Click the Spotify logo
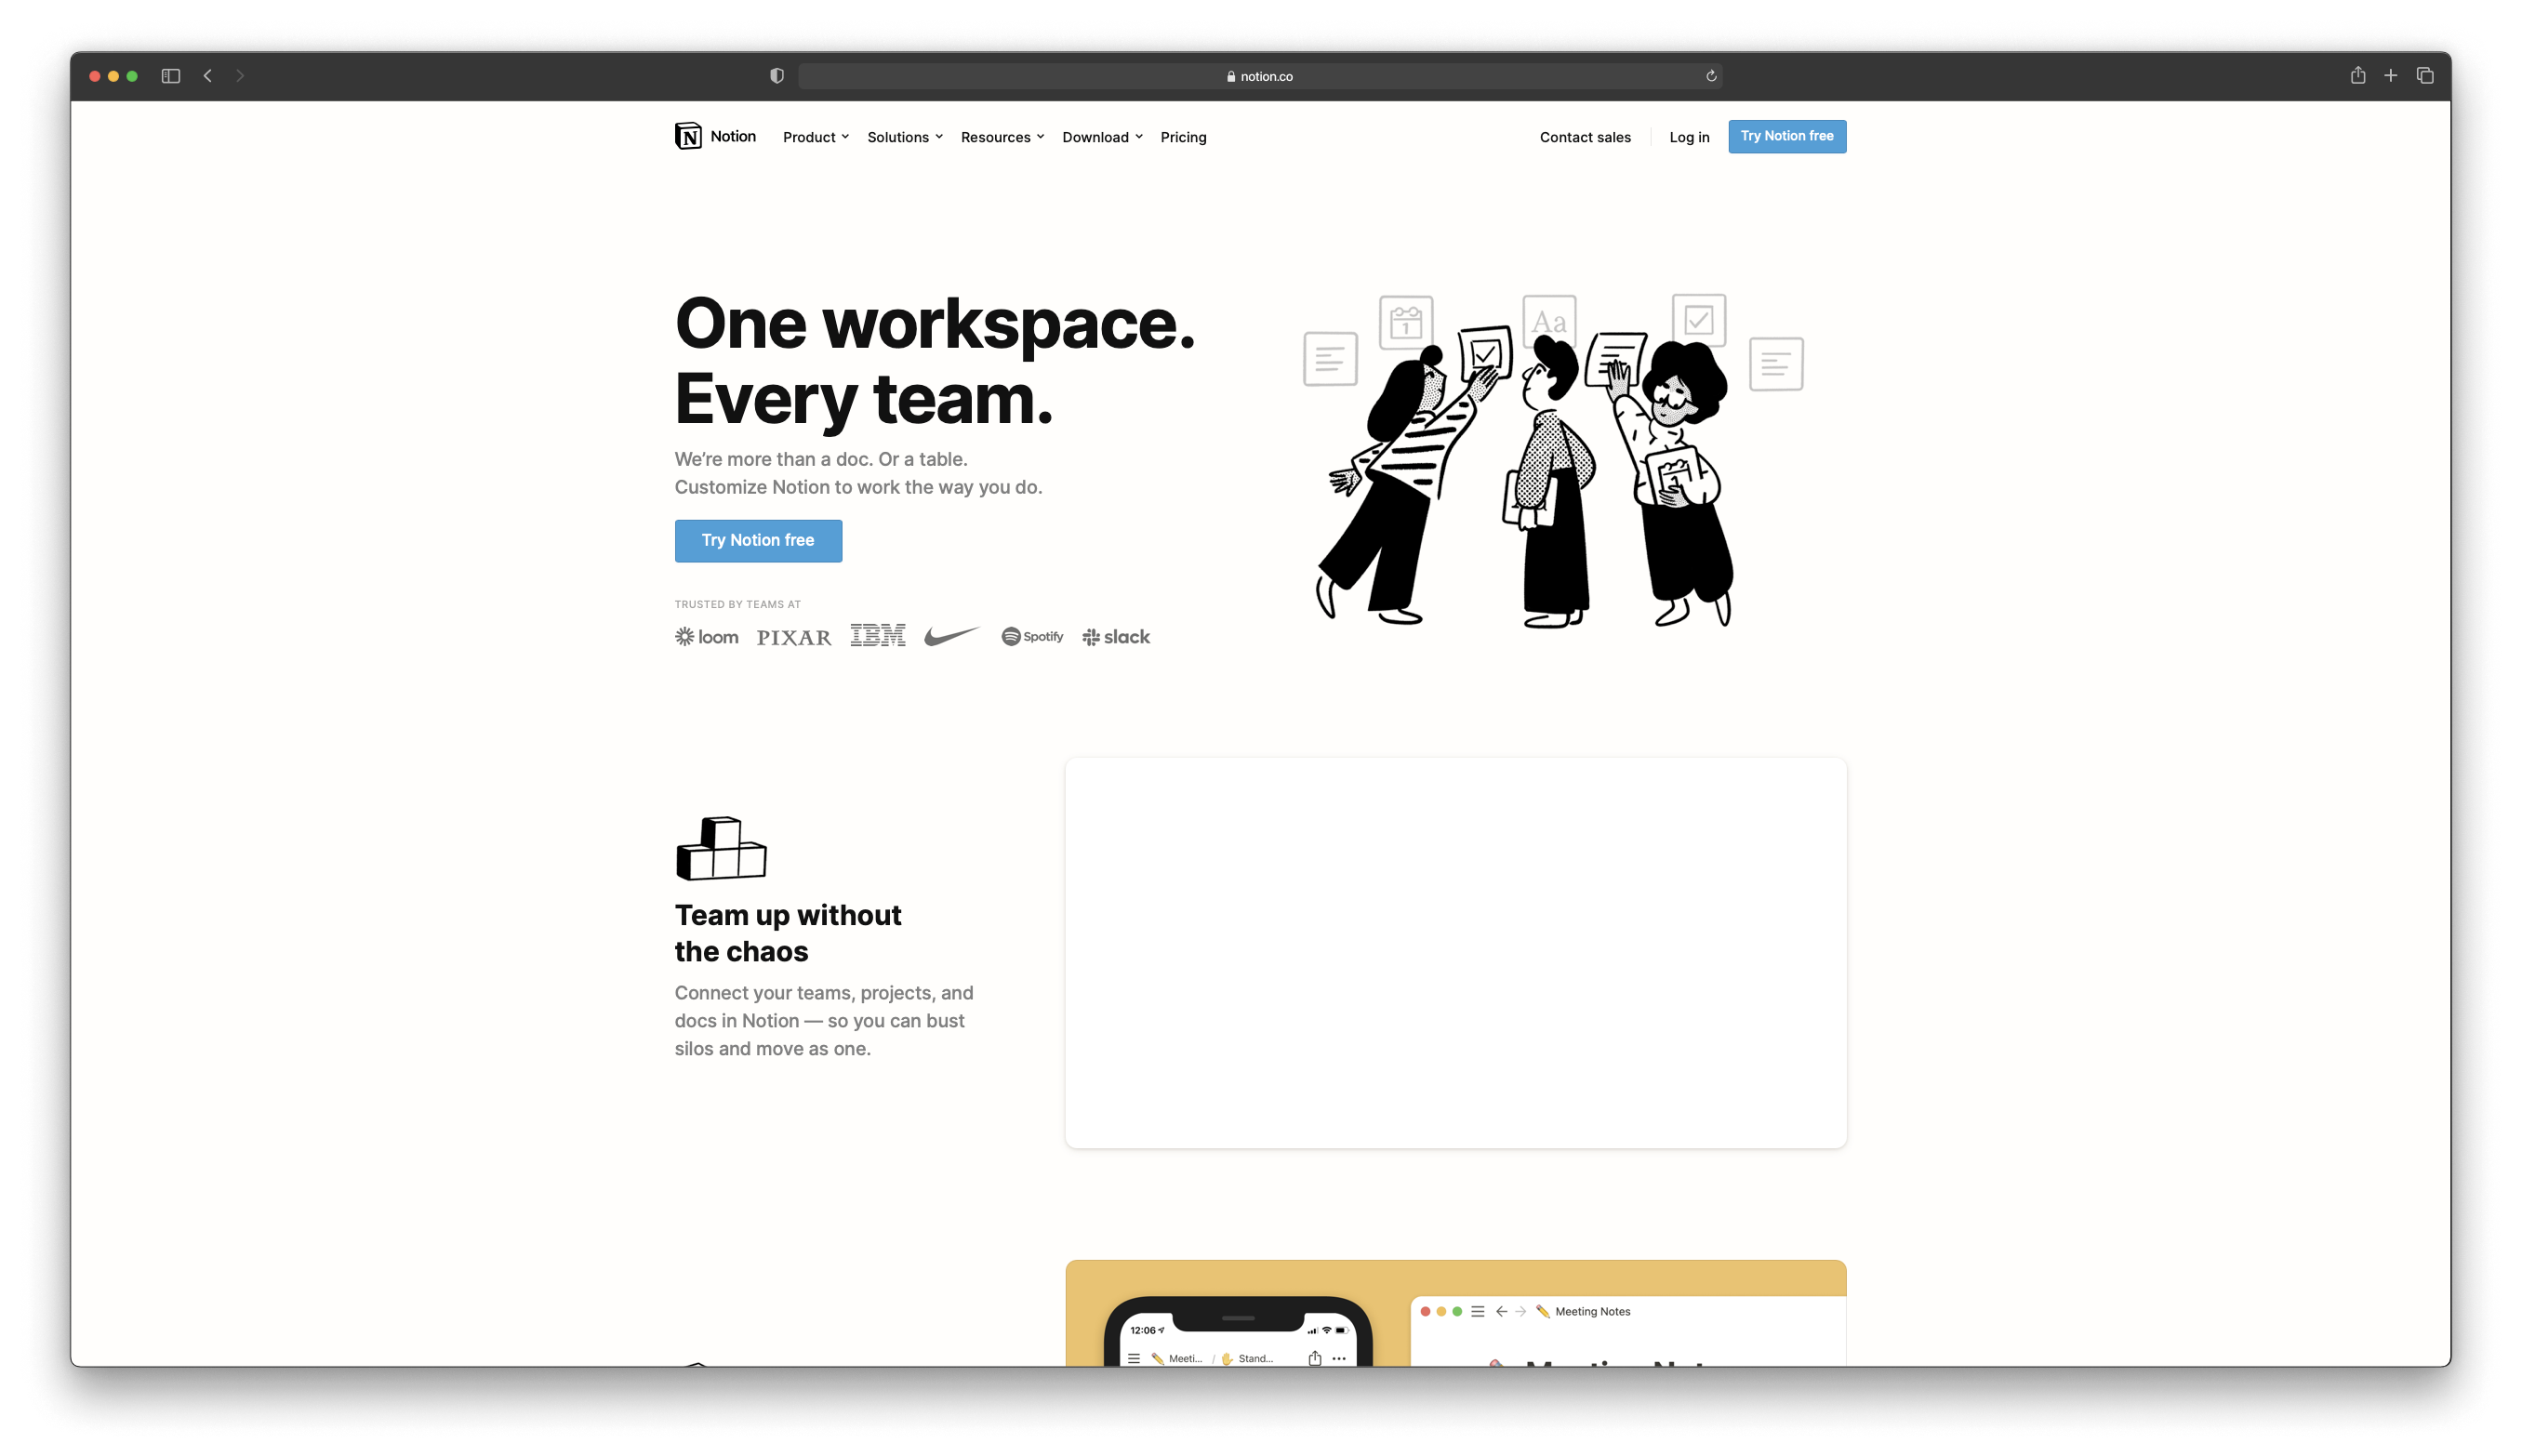The image size is (2522, 1456). [1032, 637]
